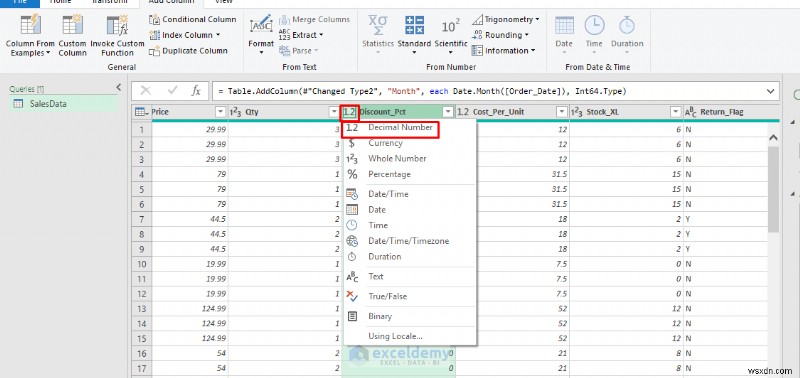Open the File tab
Screen dimensions: 800x378
pyautogui.click(x=20, y=3)
